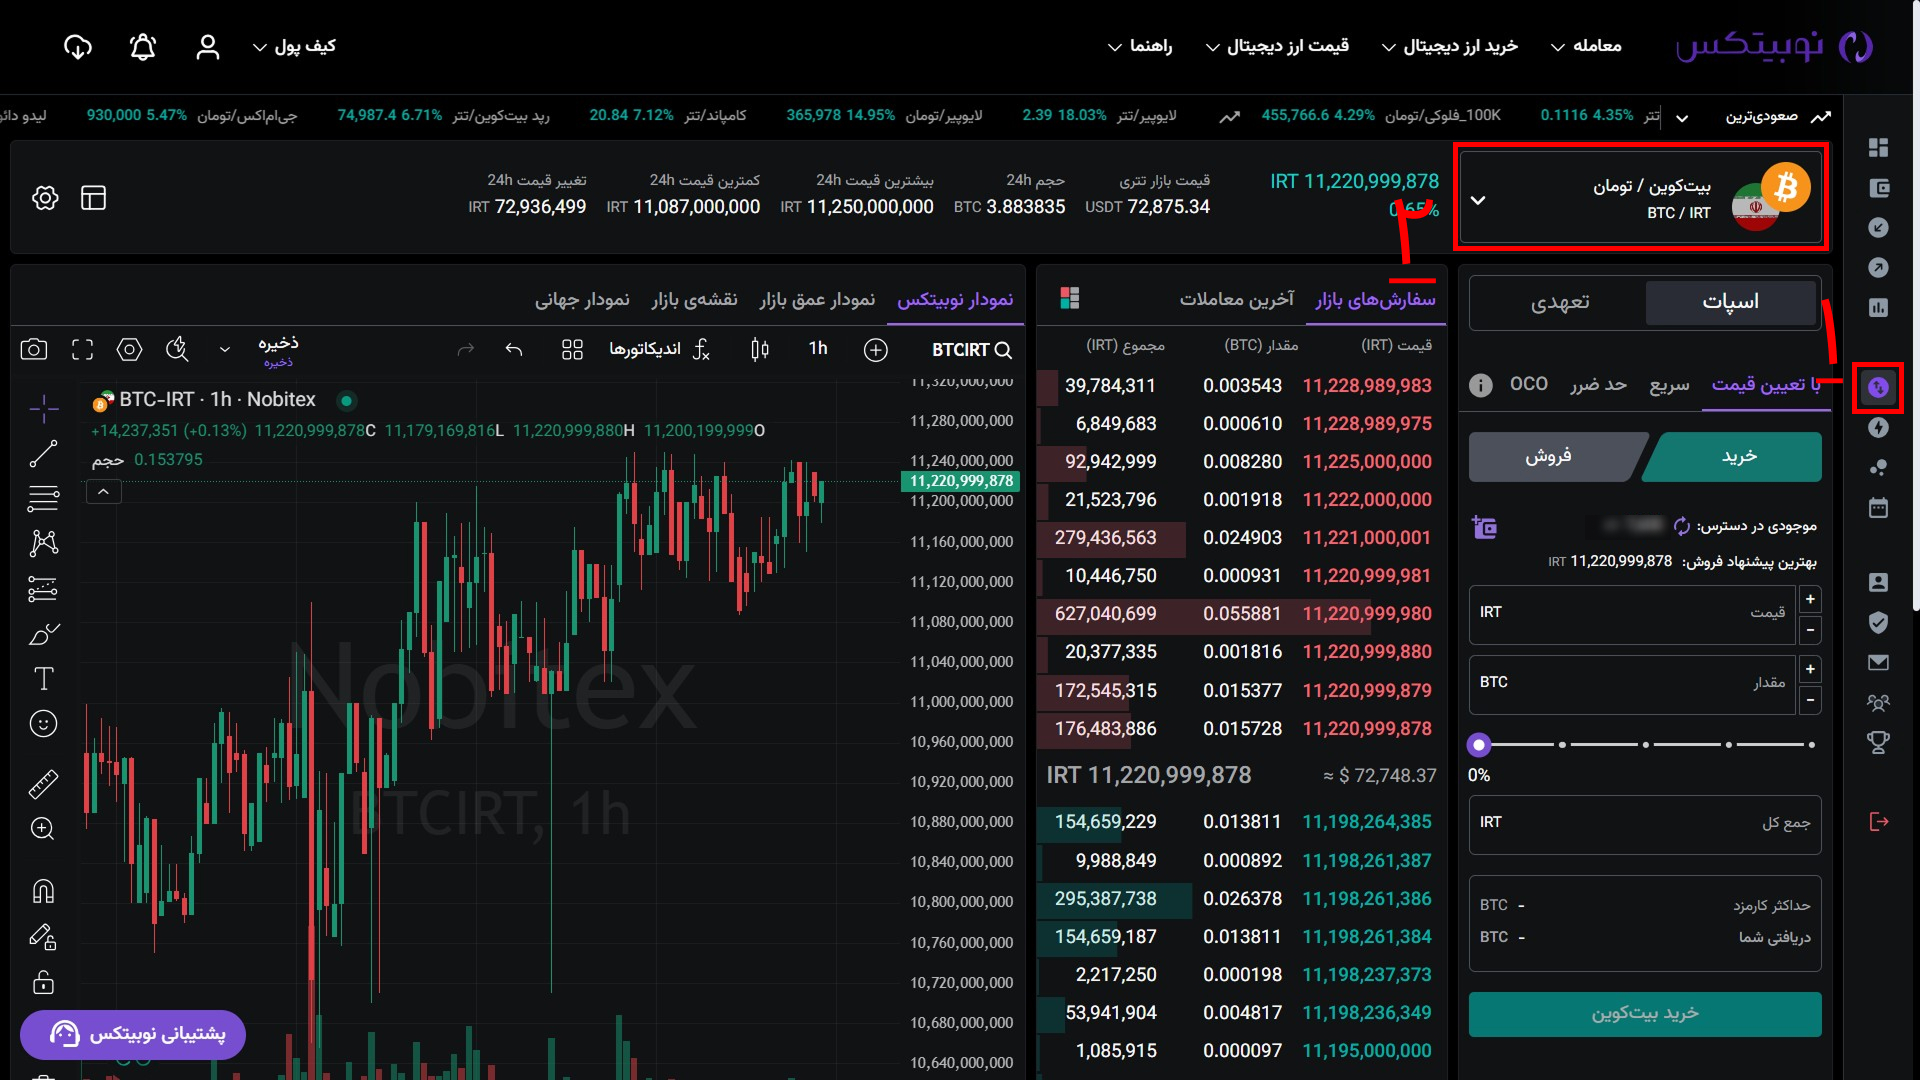The width and height of the screenshot is (1920, 1080).
Task: Open the dashboard icon in right sidebar
Action: [x=1878, y=148]
